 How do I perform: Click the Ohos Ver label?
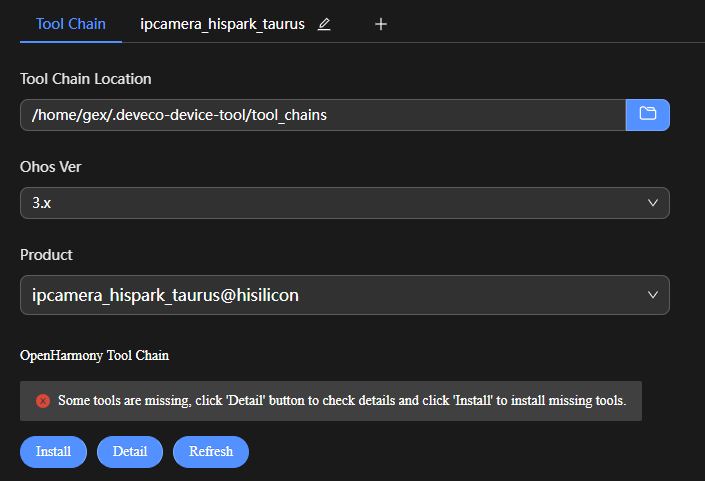pos(51,167)
